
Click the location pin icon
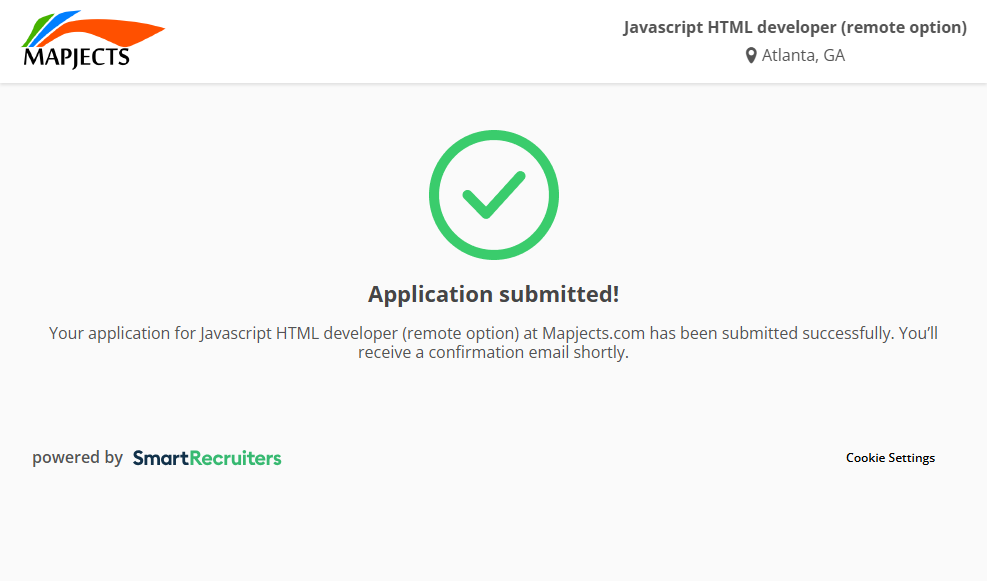coord(751,56)
